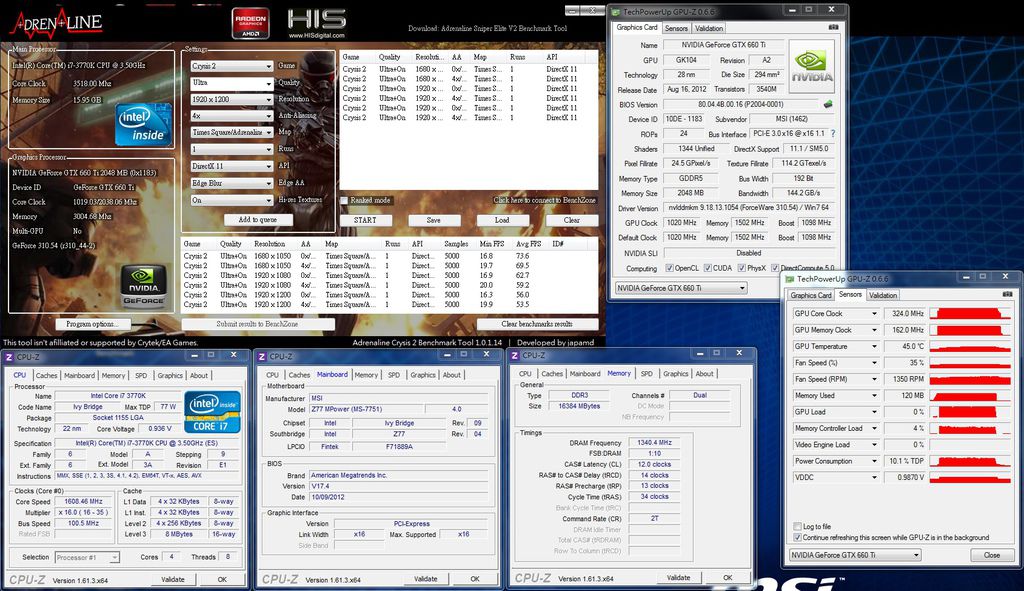
Task: Open the SPD tab in CPU-Z Memory window
Action: (x=647, y=374)
